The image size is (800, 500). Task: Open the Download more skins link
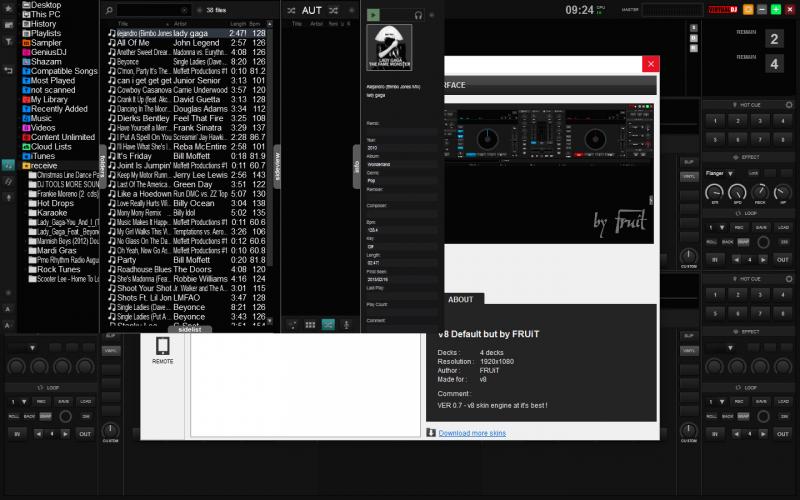(472, 433)
